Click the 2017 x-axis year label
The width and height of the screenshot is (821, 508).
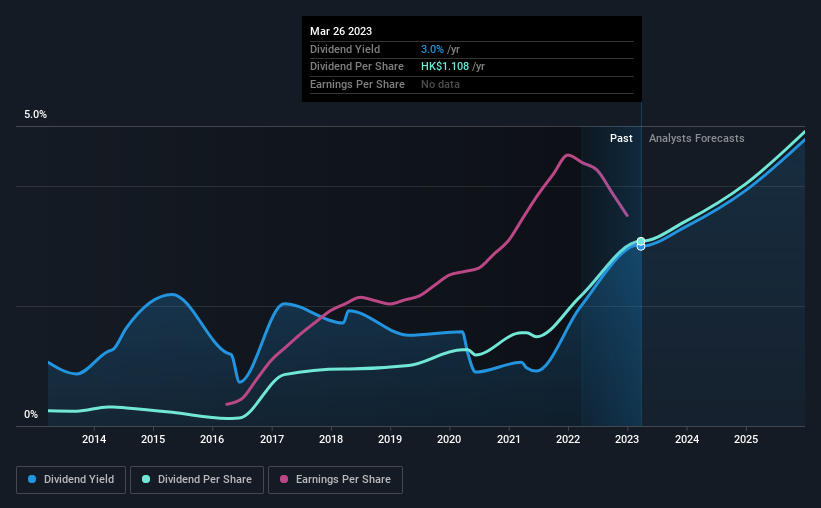click(x=272, y=439)
